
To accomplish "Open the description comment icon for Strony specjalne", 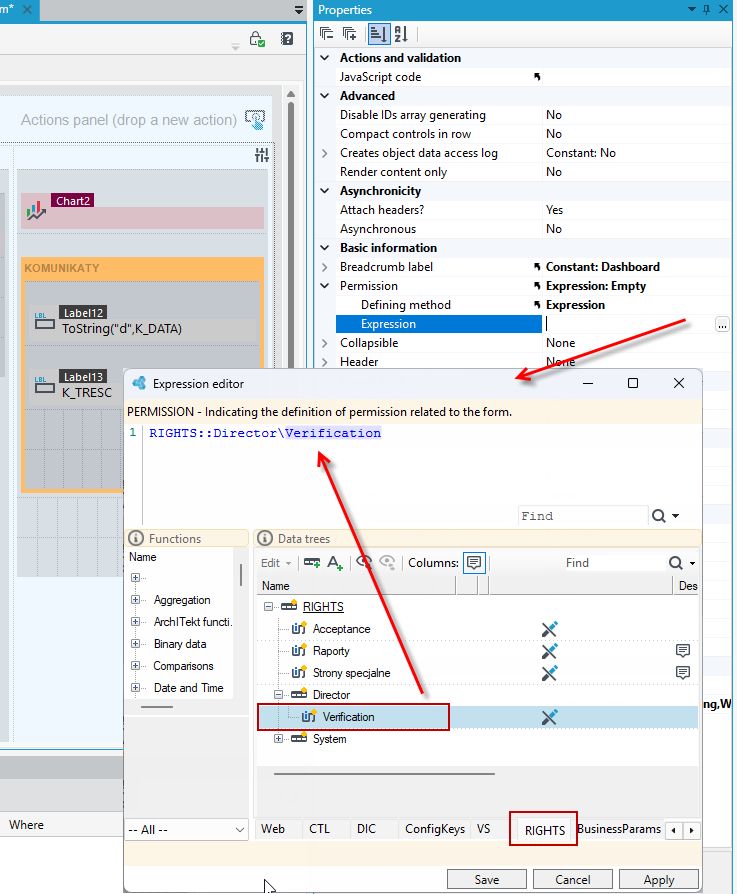I will 682,673.
